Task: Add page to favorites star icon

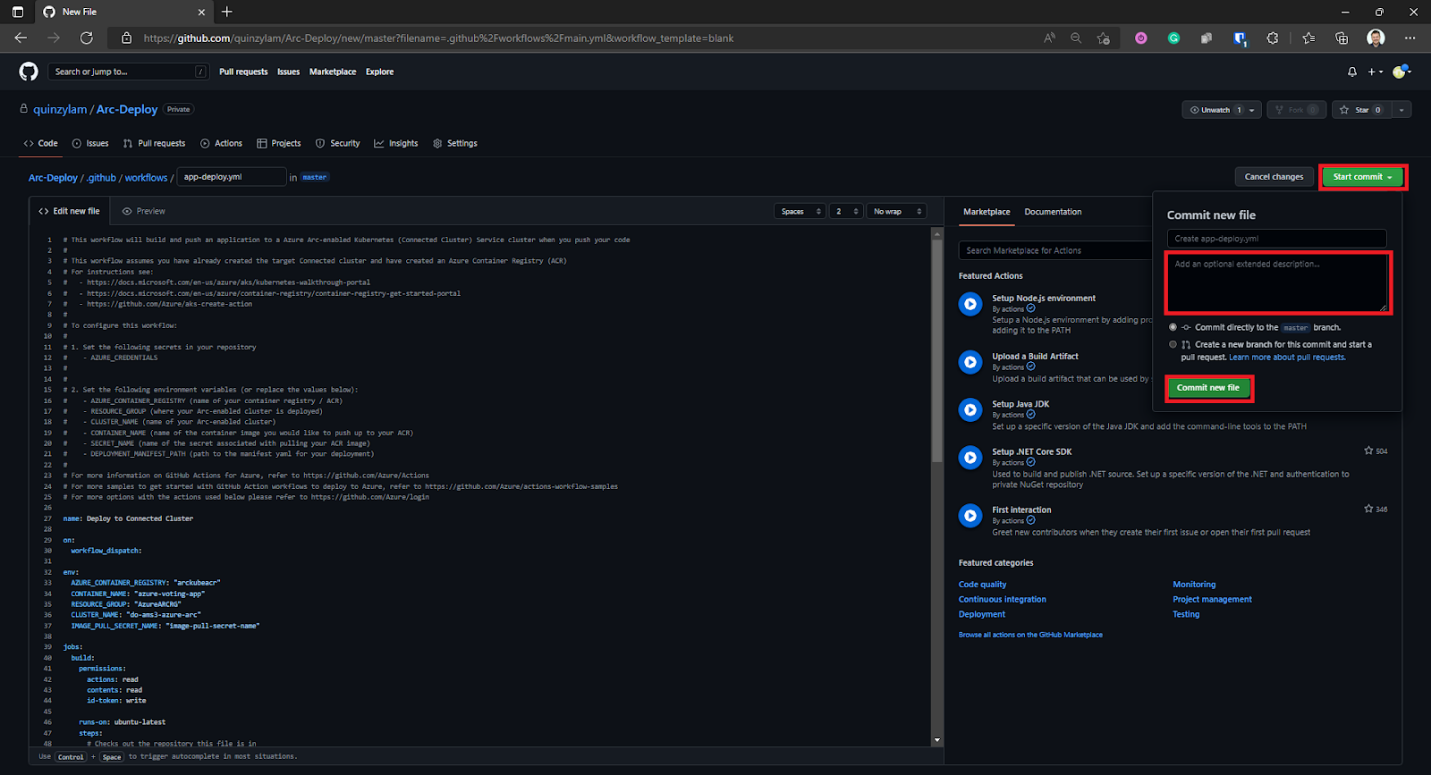Action: click(1103, 38)
